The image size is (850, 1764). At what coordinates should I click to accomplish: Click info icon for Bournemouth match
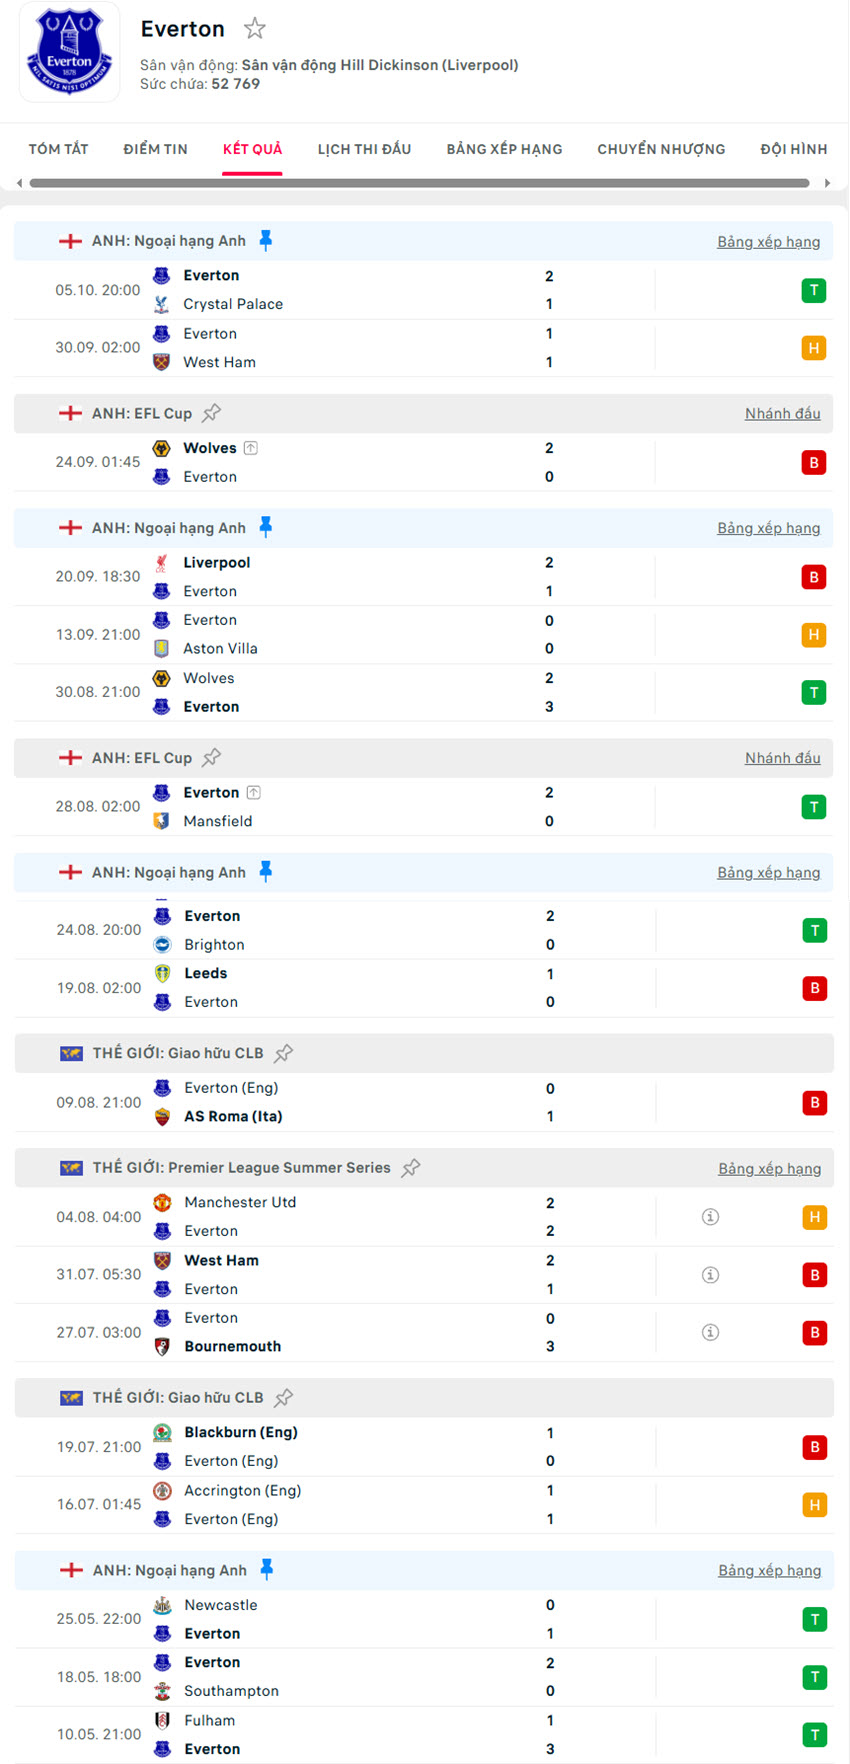(x=710, y=1332)
